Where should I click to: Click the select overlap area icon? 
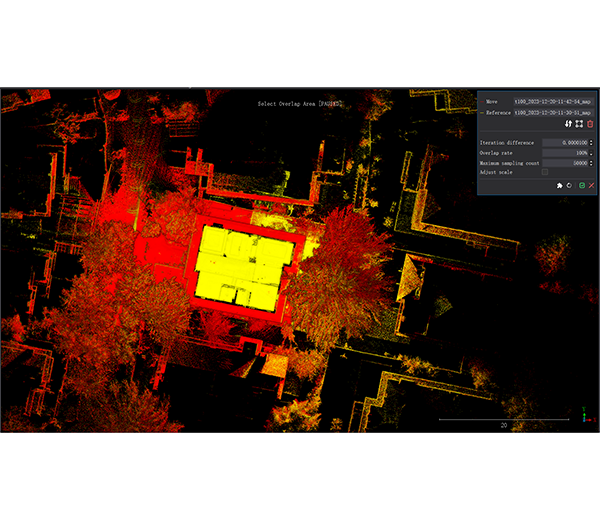pos(579,124)
